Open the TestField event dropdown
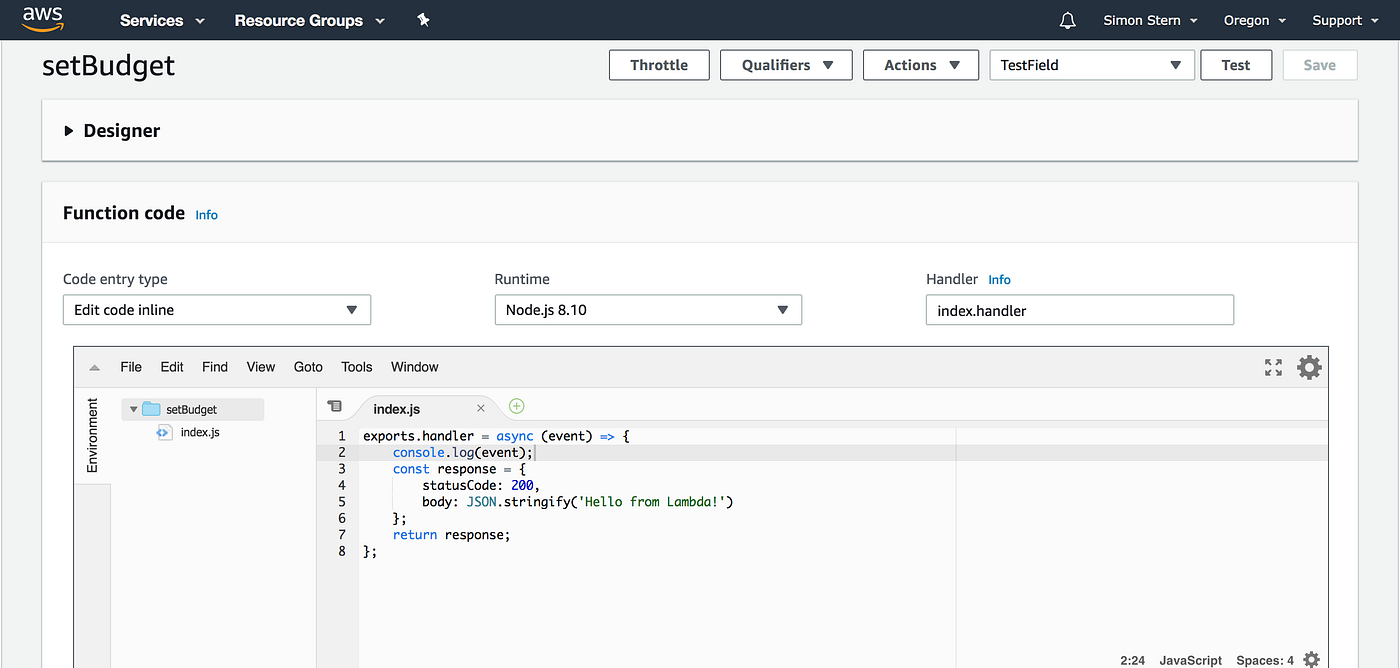The width and height of the screenshot is (1400, 668). click(1092, 65)
